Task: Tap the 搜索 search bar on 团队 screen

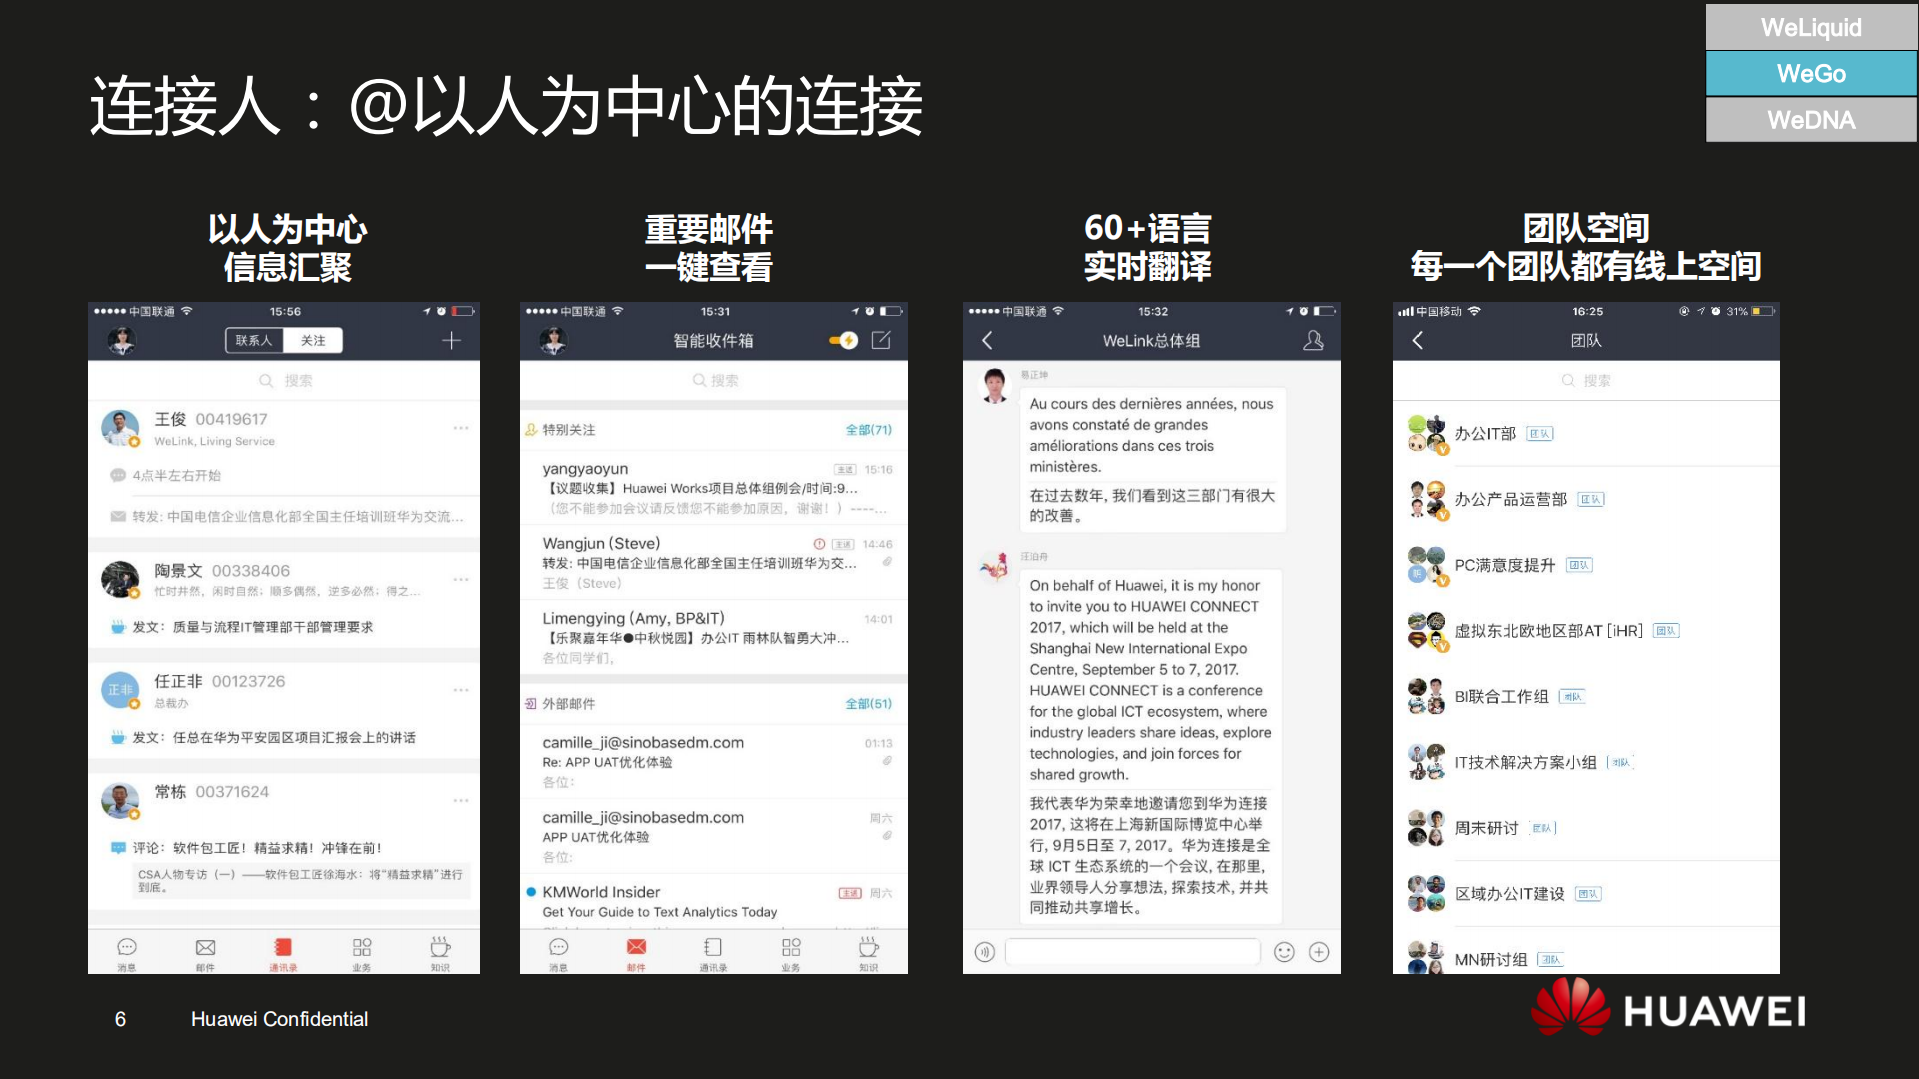Action: [x=1586, y=380]
